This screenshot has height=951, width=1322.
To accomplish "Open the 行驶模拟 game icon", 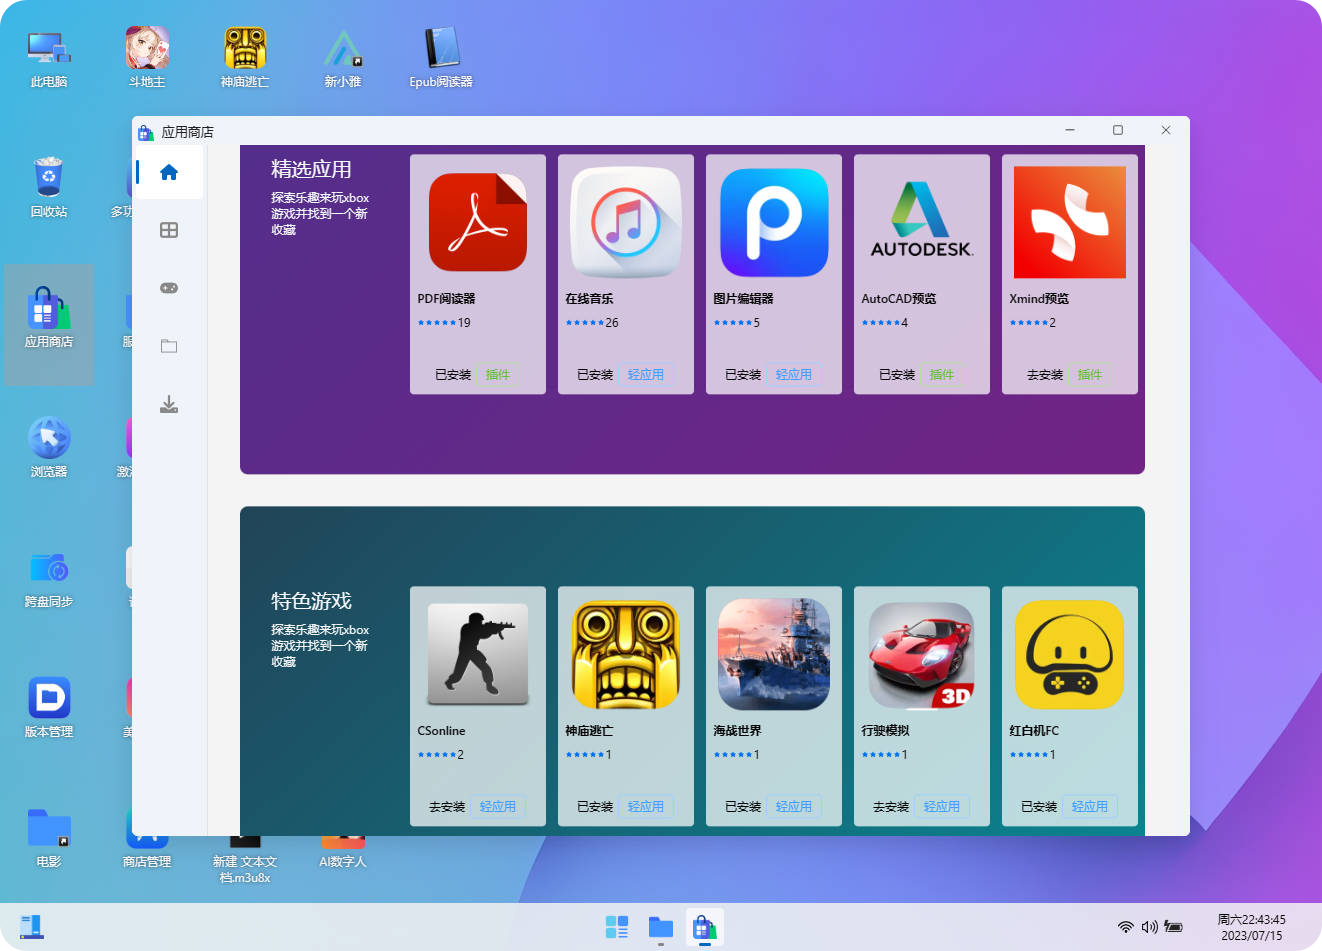I will pos(922,654).
